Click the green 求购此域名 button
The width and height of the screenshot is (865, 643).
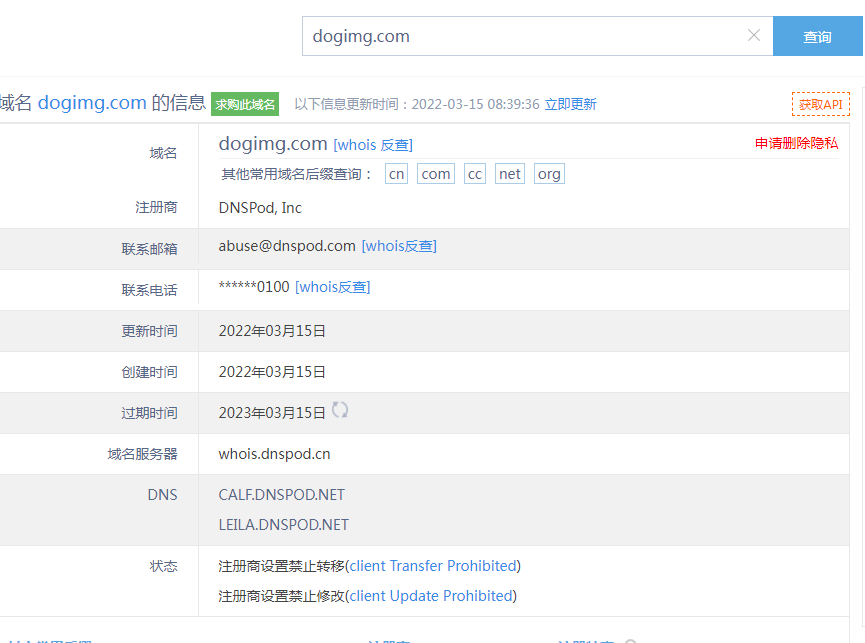(x=245, y=104)
